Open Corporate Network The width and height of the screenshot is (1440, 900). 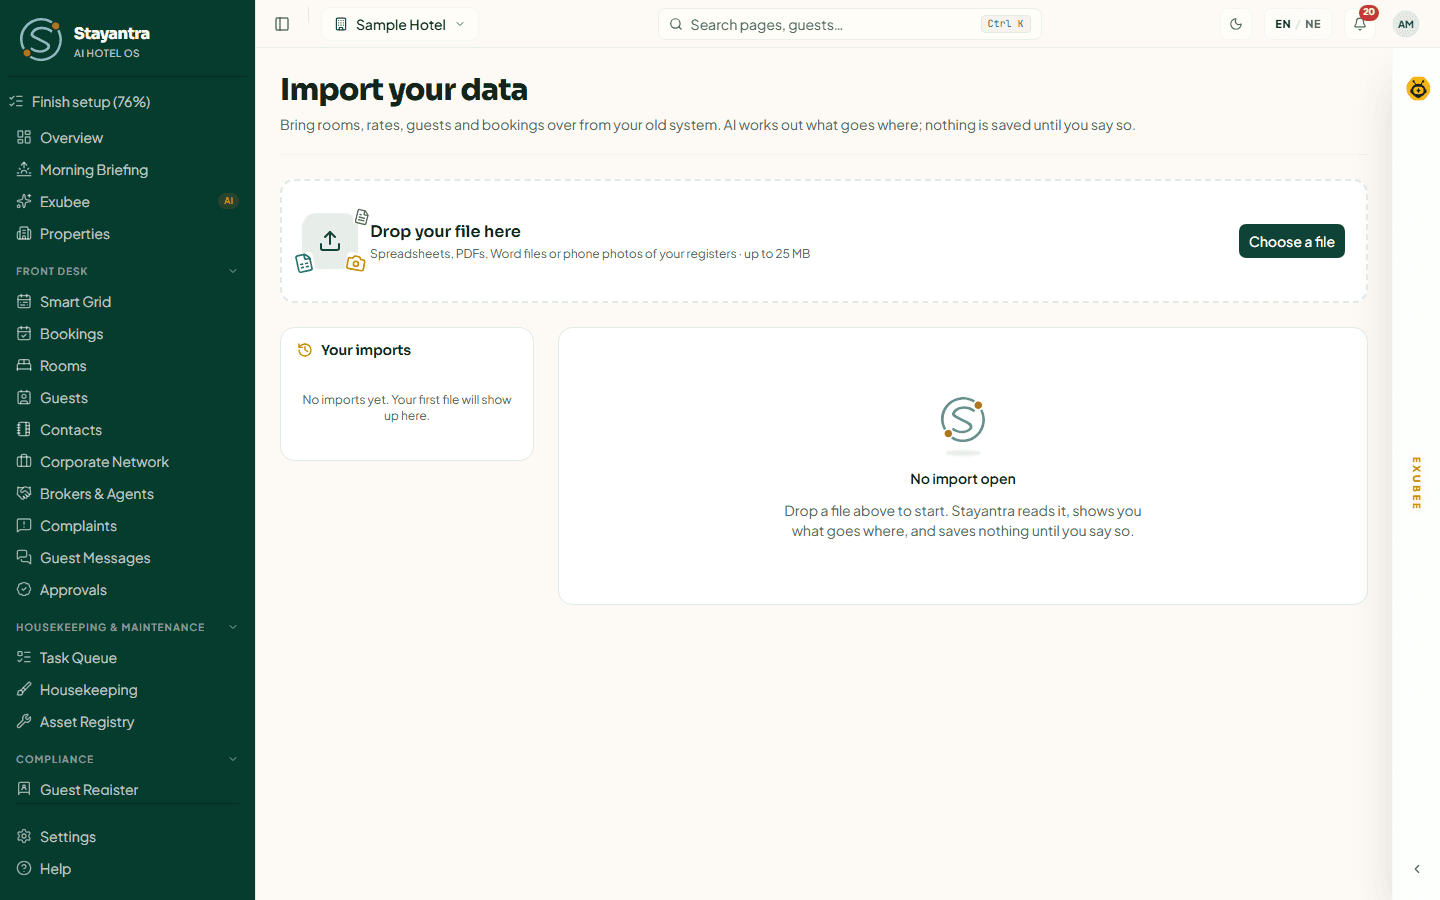pos(127,462)
